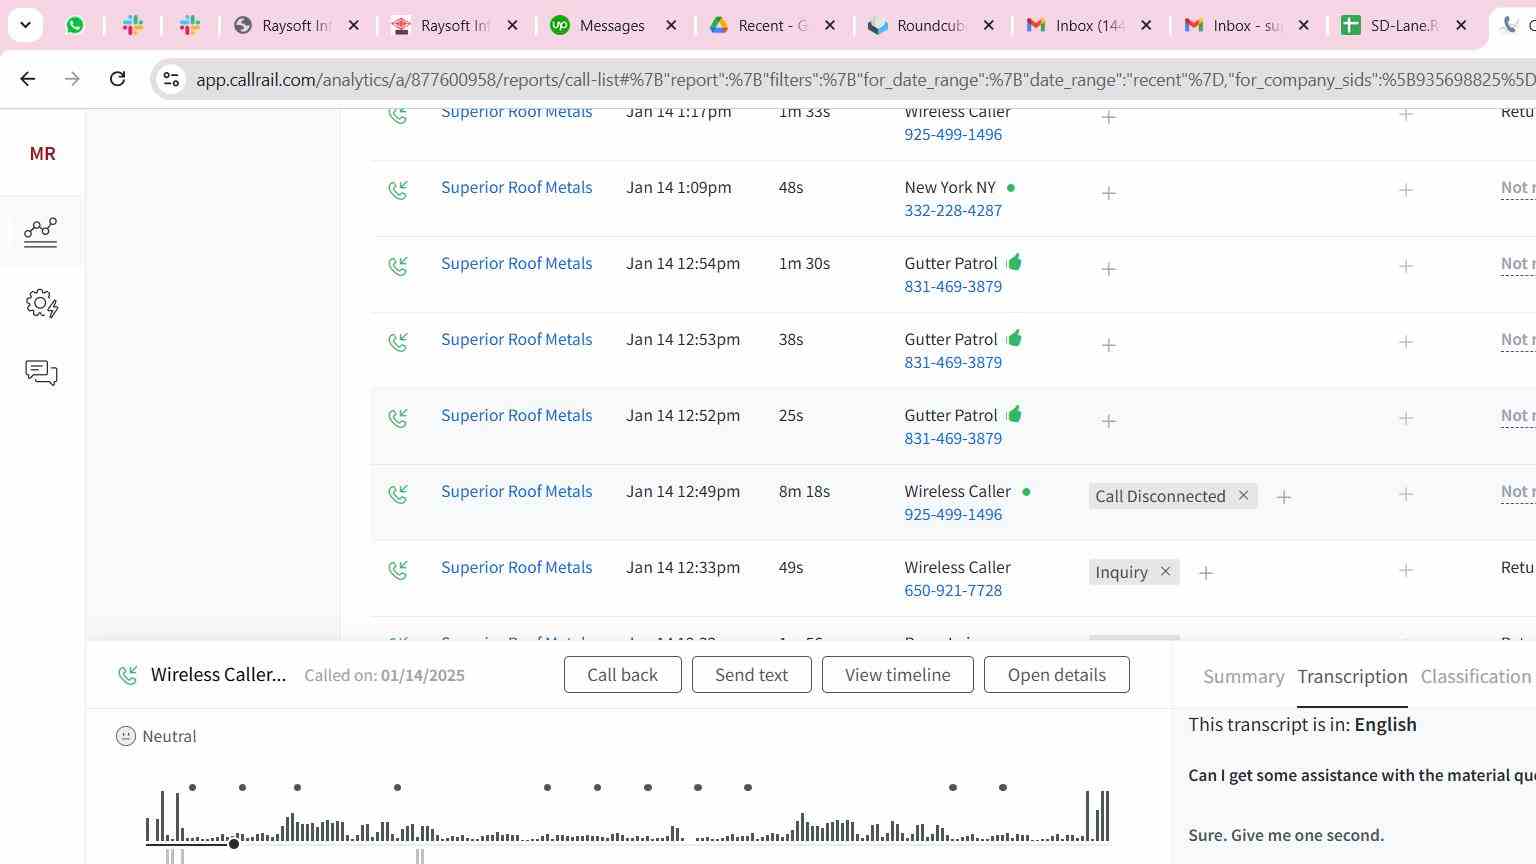Image resolution: width=1536 pixels, height=864 pixels.
Task: Click thumbs-up icon on 12:52pm Gutter Patrol call
Action: 1014,414
